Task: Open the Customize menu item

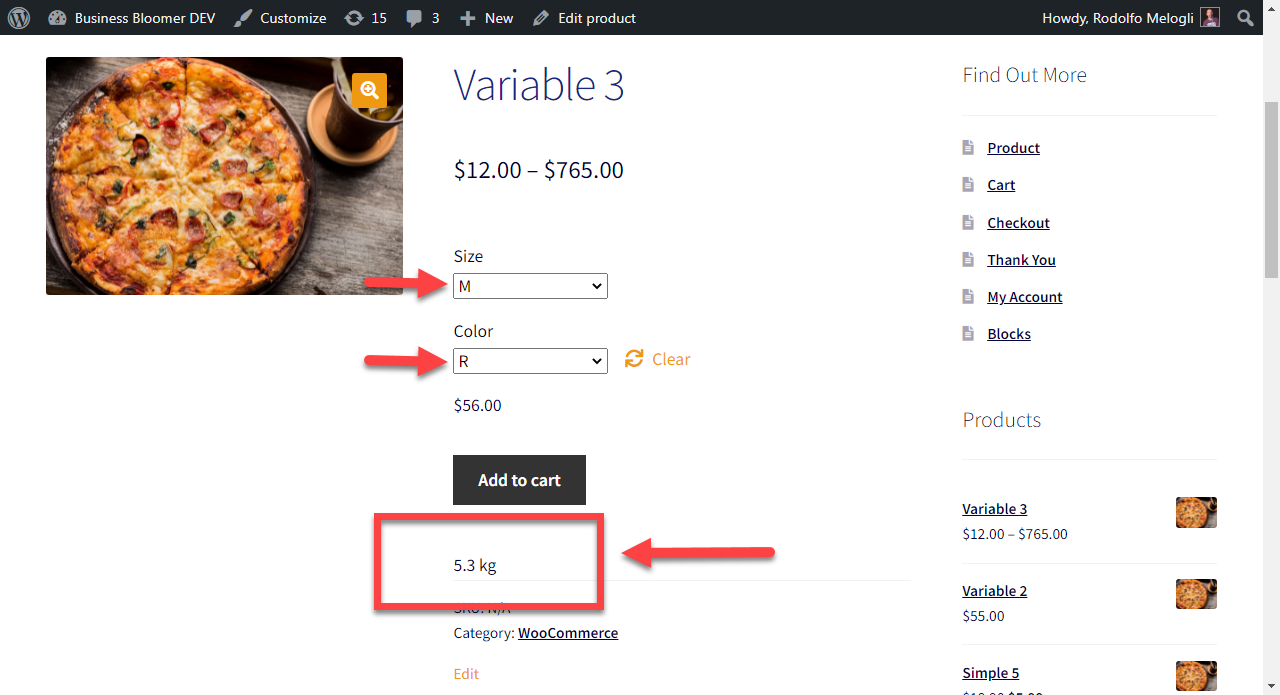Action: click(280, 18)
